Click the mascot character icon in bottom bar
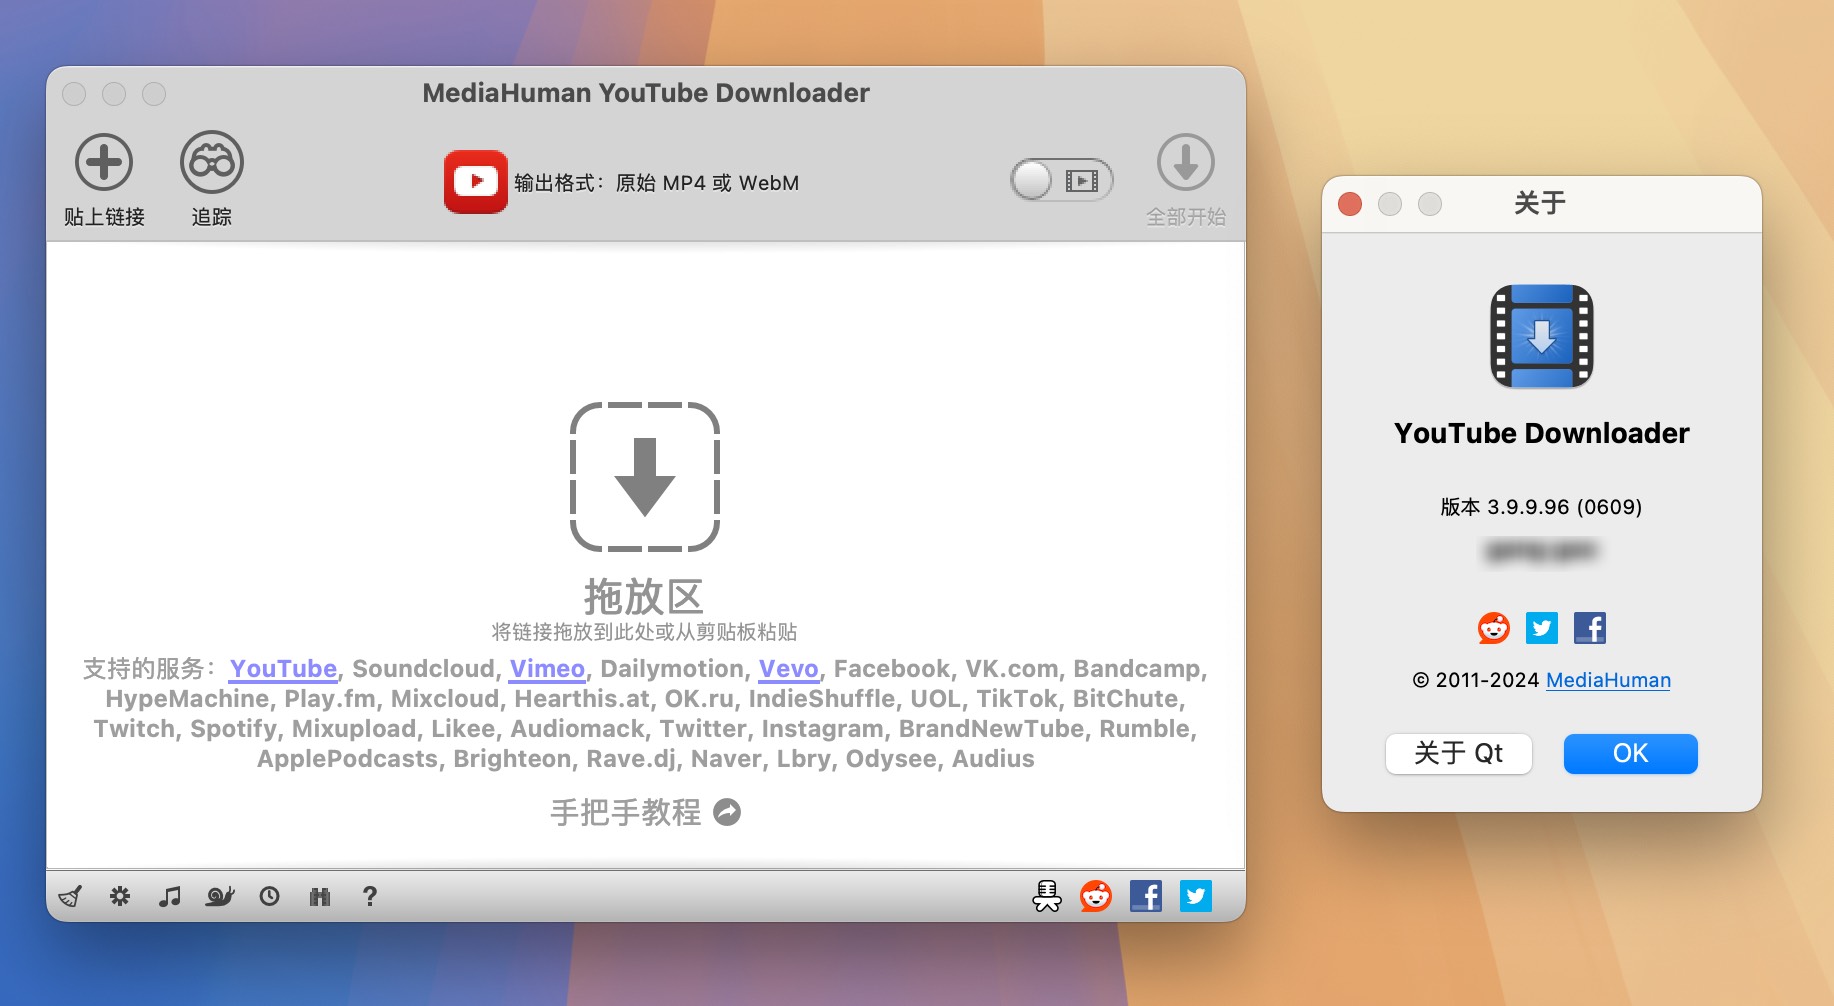Image resolution: width=1834 pixels, height=1006 pixels. point(1047,896)
